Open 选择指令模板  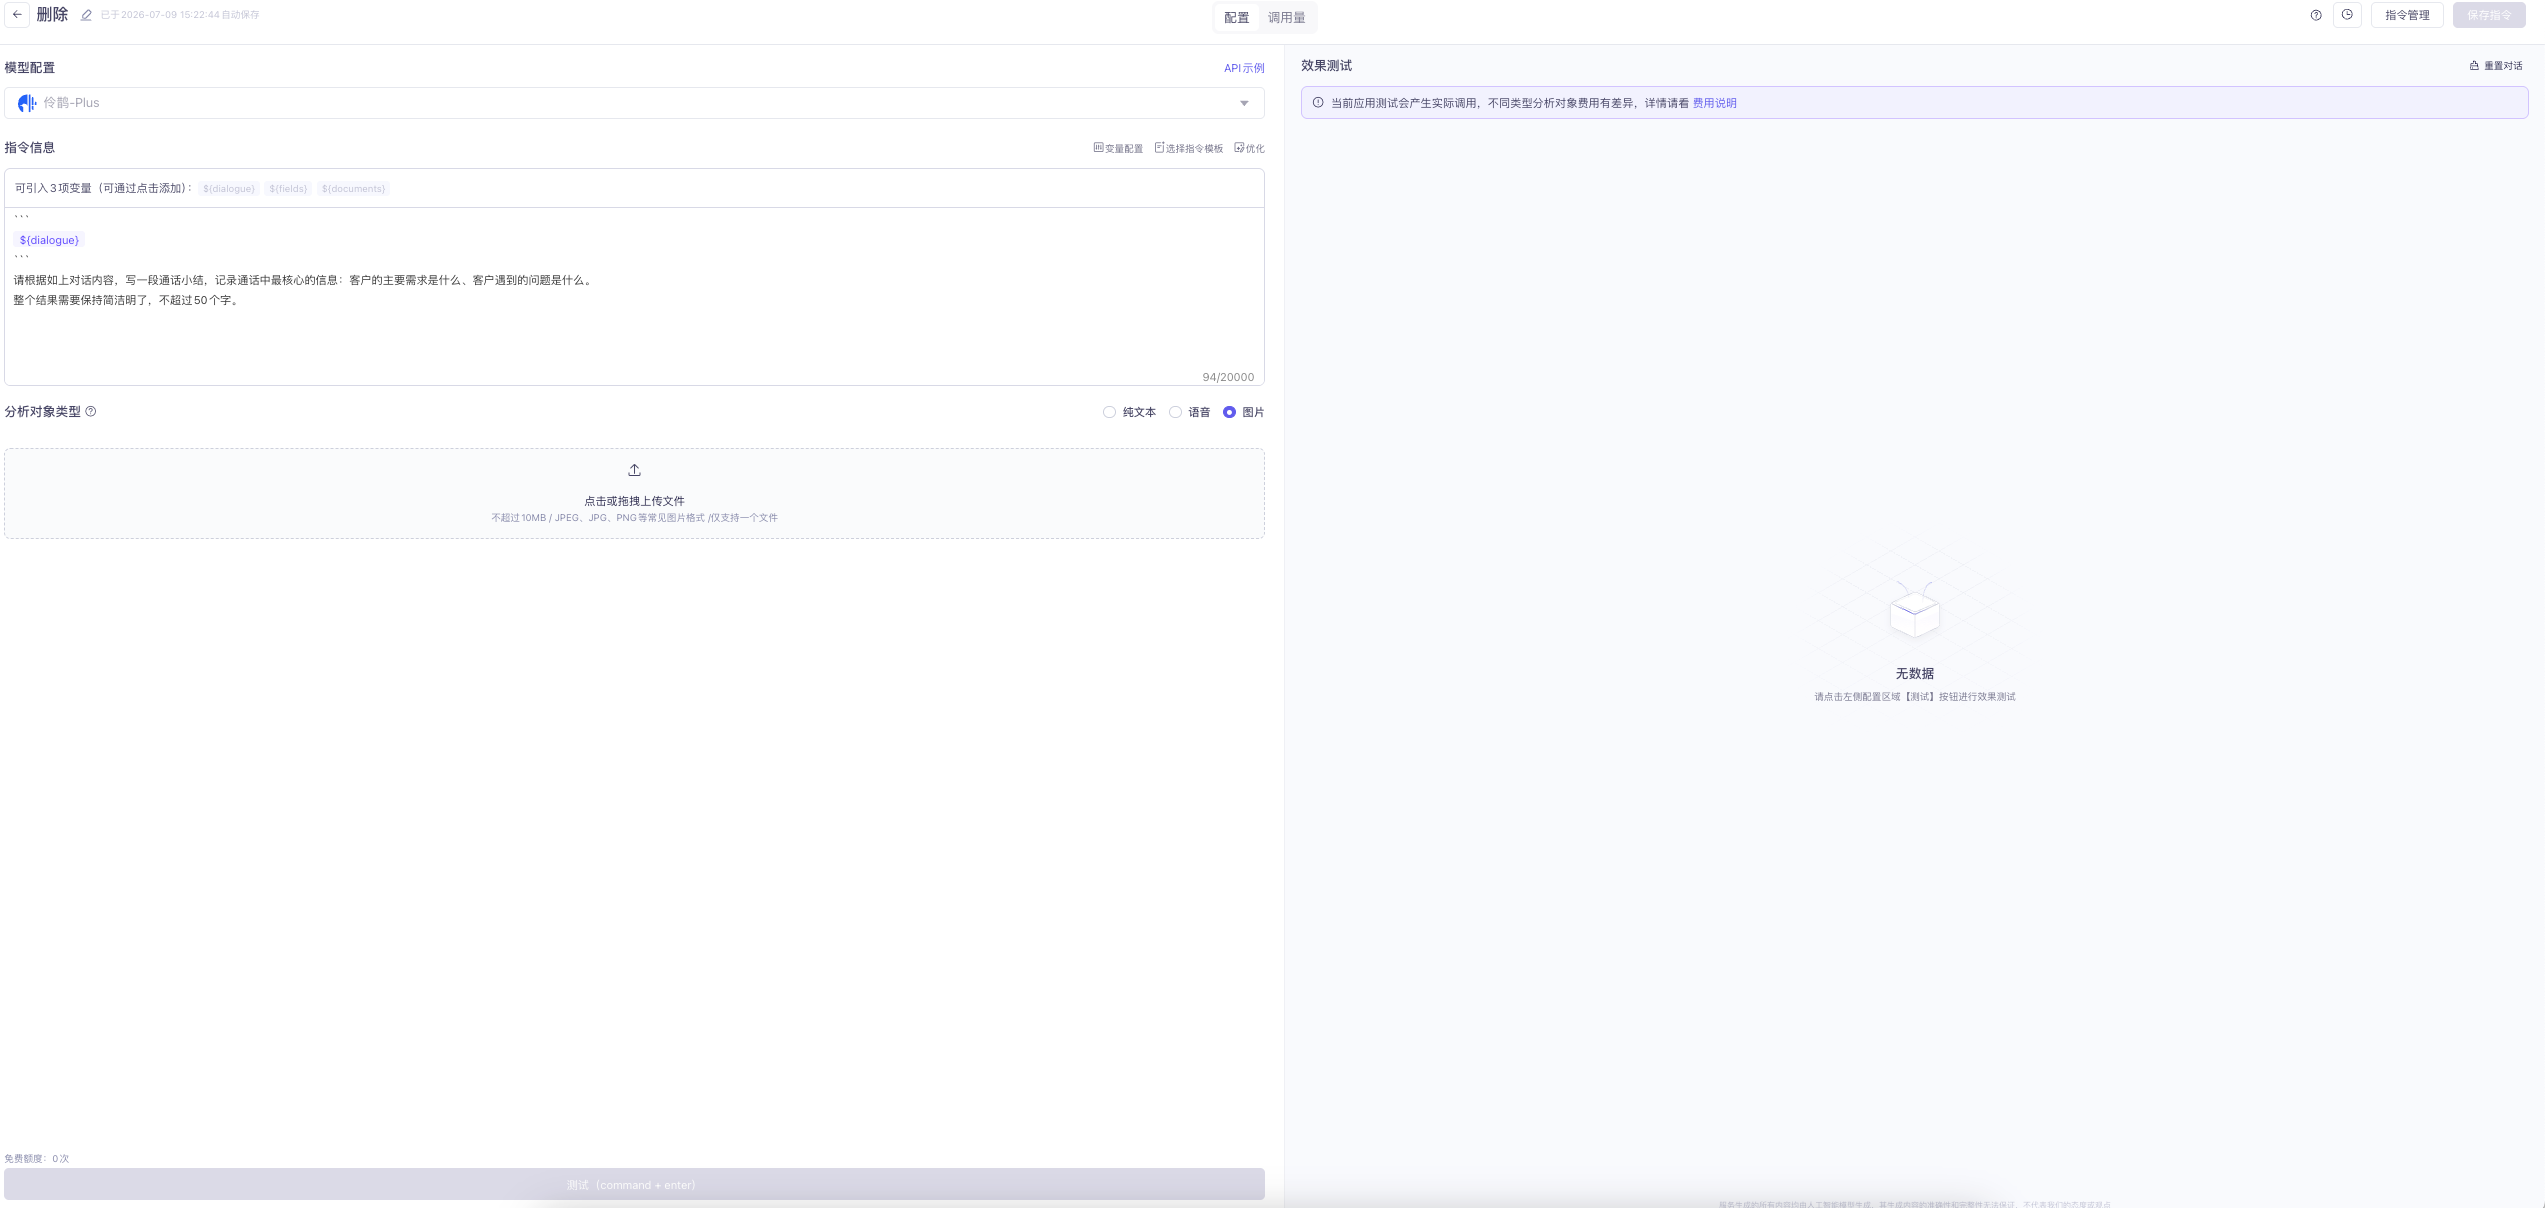pos(1189,148)
